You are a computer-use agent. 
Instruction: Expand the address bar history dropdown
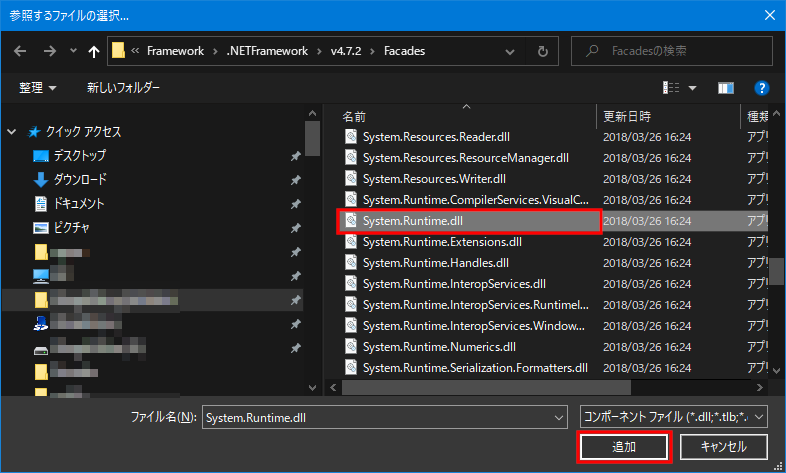coord(513,51)
